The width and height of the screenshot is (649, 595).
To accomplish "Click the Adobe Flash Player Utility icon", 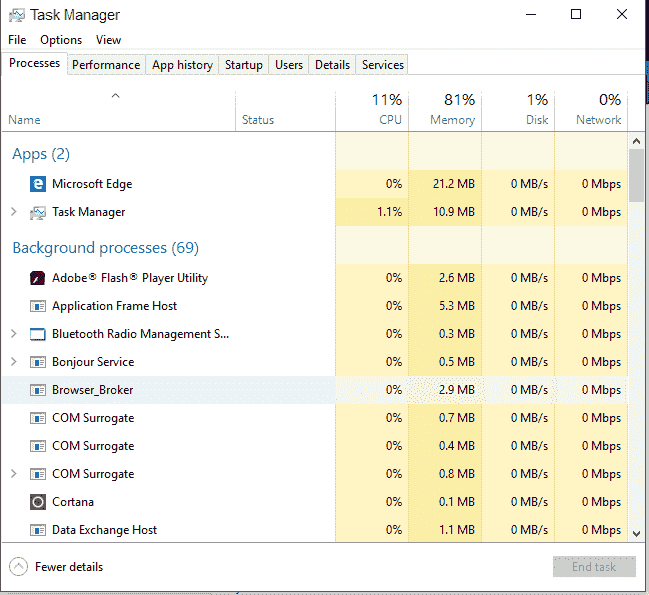I will [38, 278].
